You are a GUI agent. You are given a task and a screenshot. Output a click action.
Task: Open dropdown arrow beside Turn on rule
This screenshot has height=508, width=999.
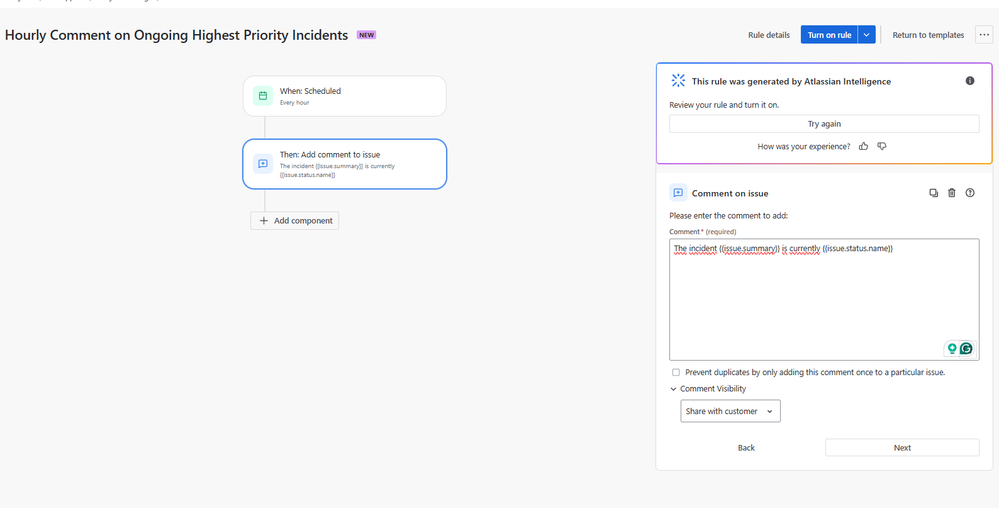867,35
